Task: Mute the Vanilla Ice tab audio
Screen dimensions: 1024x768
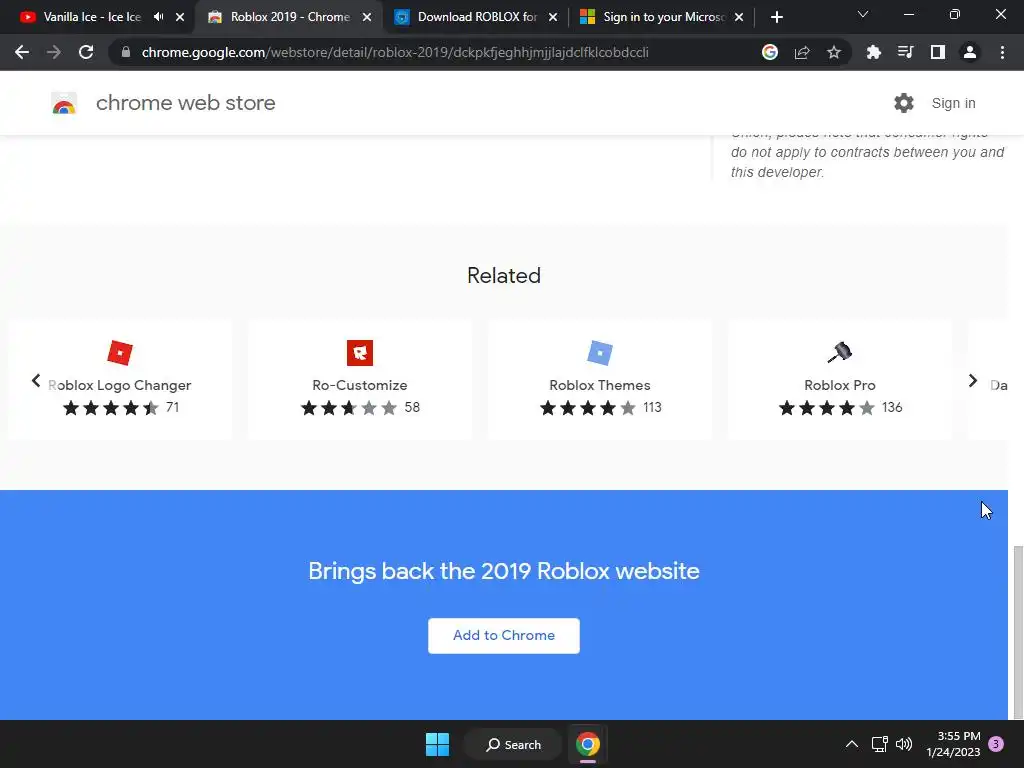Action: tap(159, 17)
